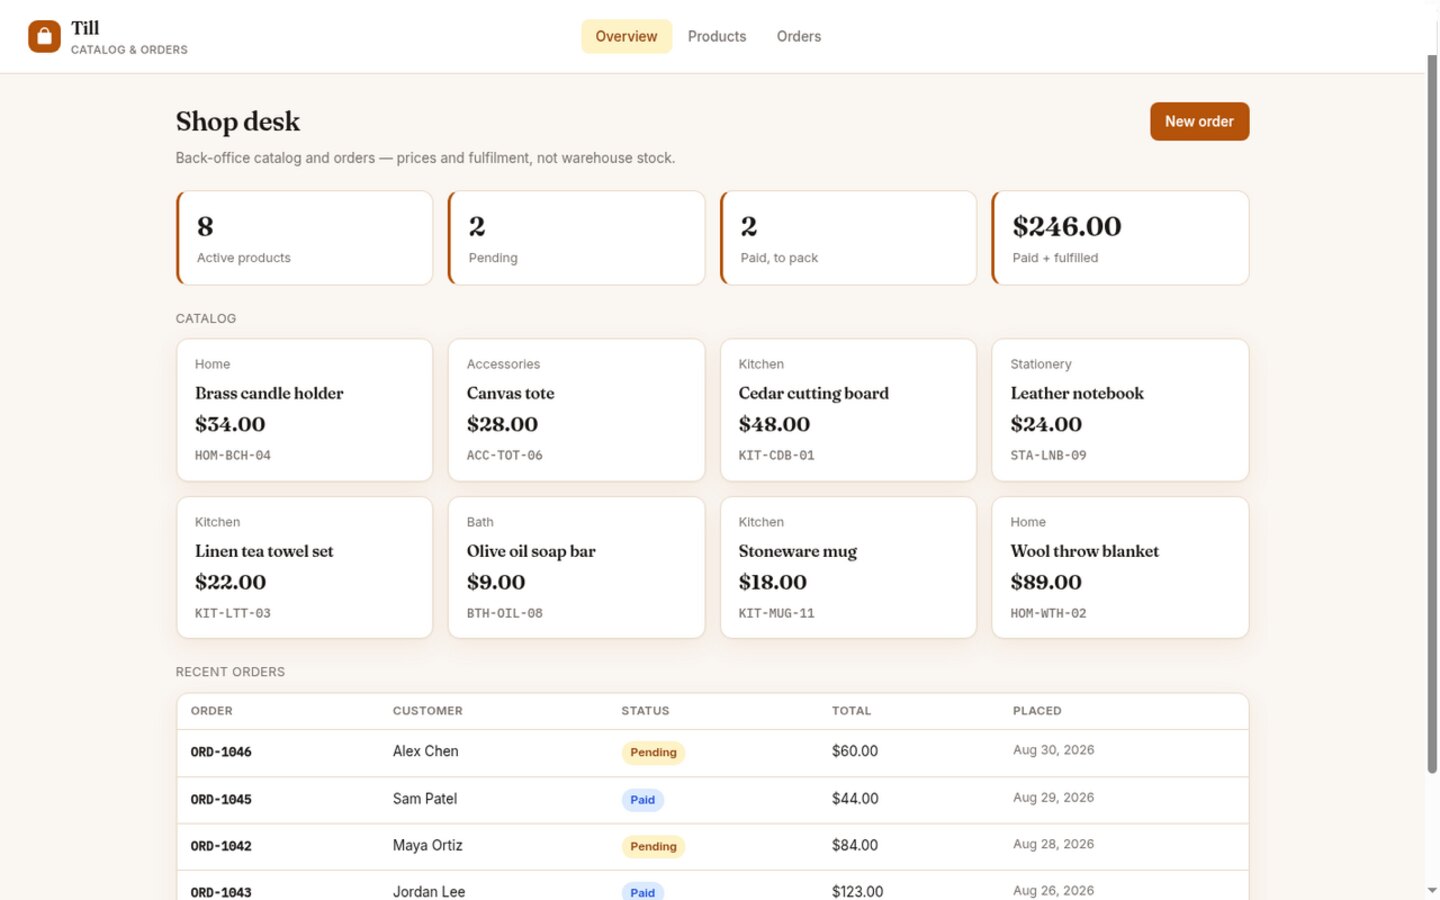Click the $84.00 order total

[855, 845]
